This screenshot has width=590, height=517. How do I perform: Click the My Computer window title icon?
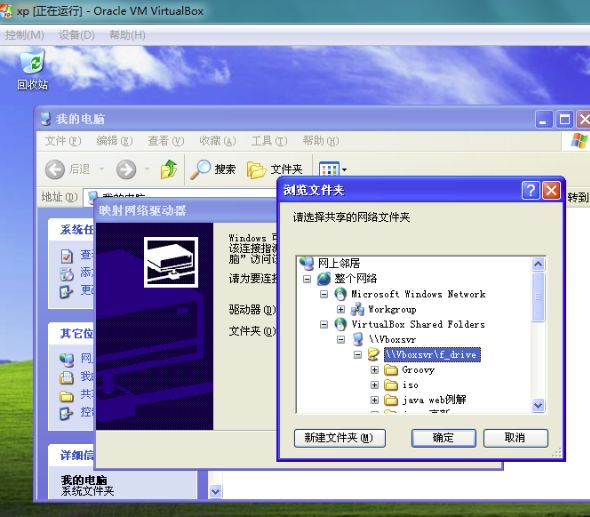coord(46,119)
